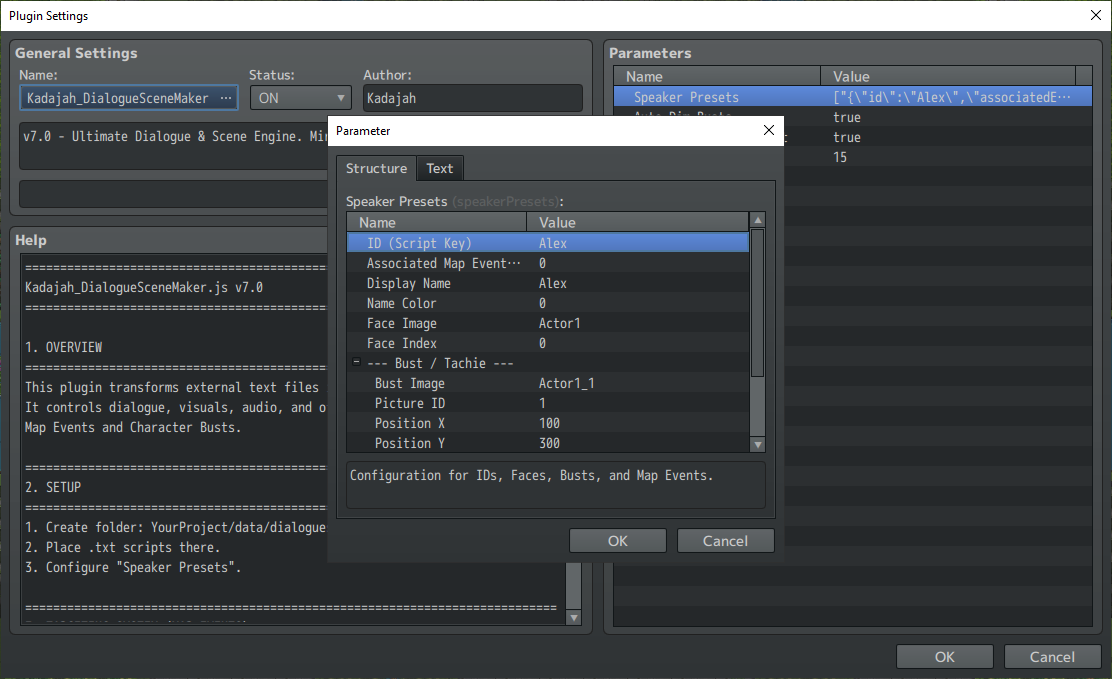Click the Actor1_1 value cell
1112x679 pixels.
[x=567, y=383]
